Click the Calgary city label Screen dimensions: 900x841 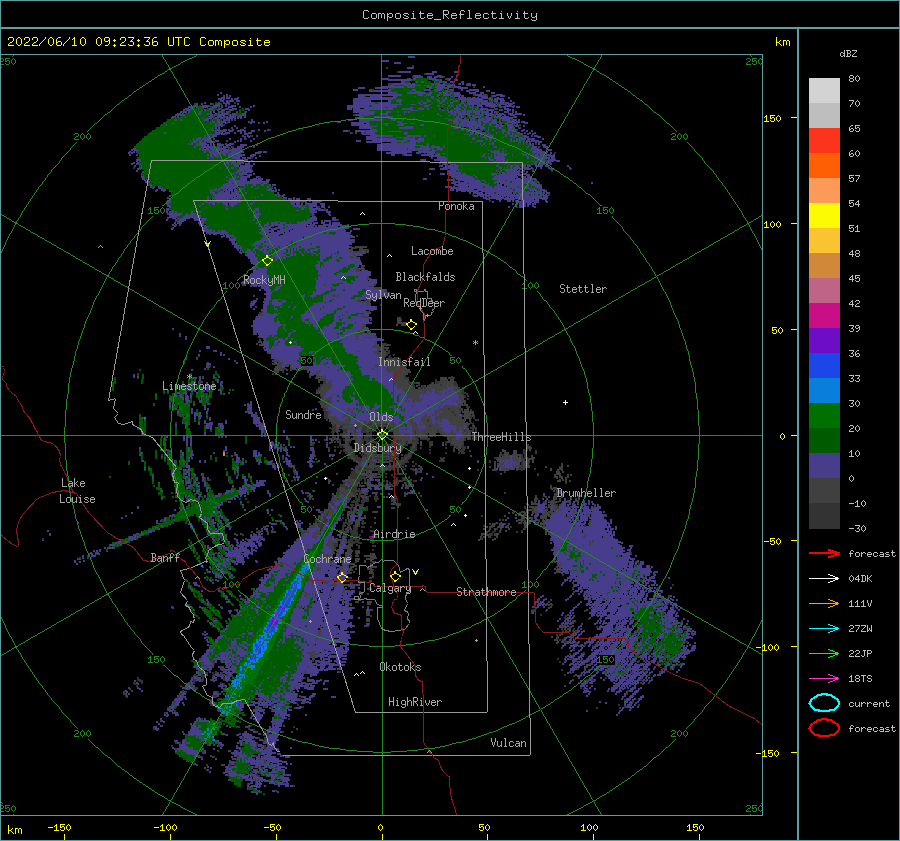(390, 588)
